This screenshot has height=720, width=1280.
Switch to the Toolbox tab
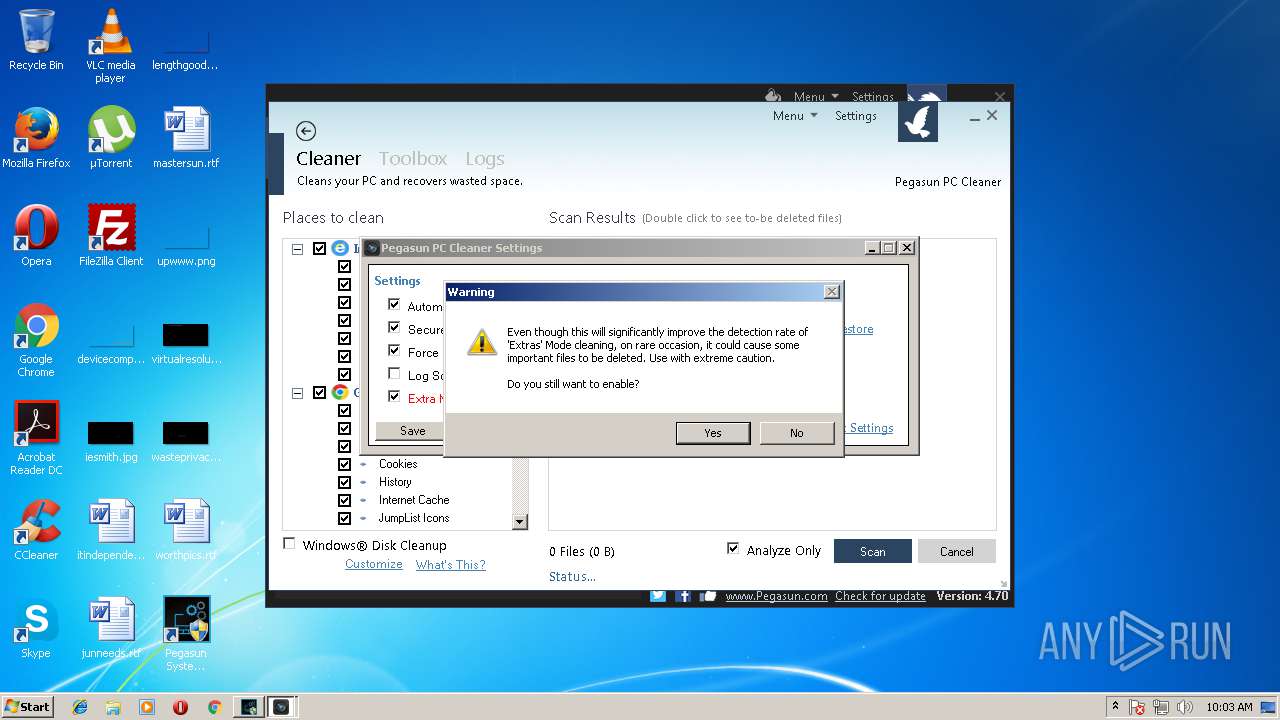pyautogui.click(x=413, y=159)
